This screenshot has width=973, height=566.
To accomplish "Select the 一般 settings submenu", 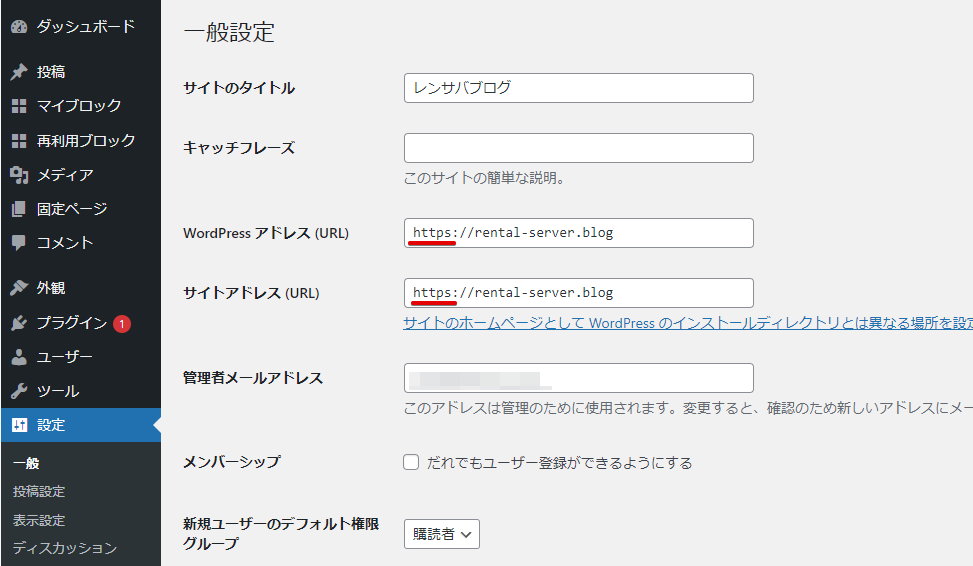I will point(26,464).
